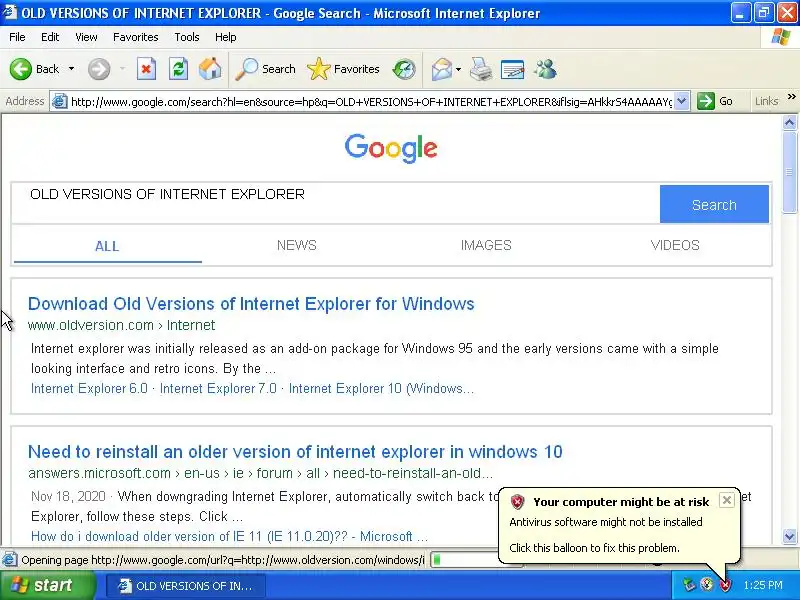
Task: Open the File menu
Action: [17, 37]
